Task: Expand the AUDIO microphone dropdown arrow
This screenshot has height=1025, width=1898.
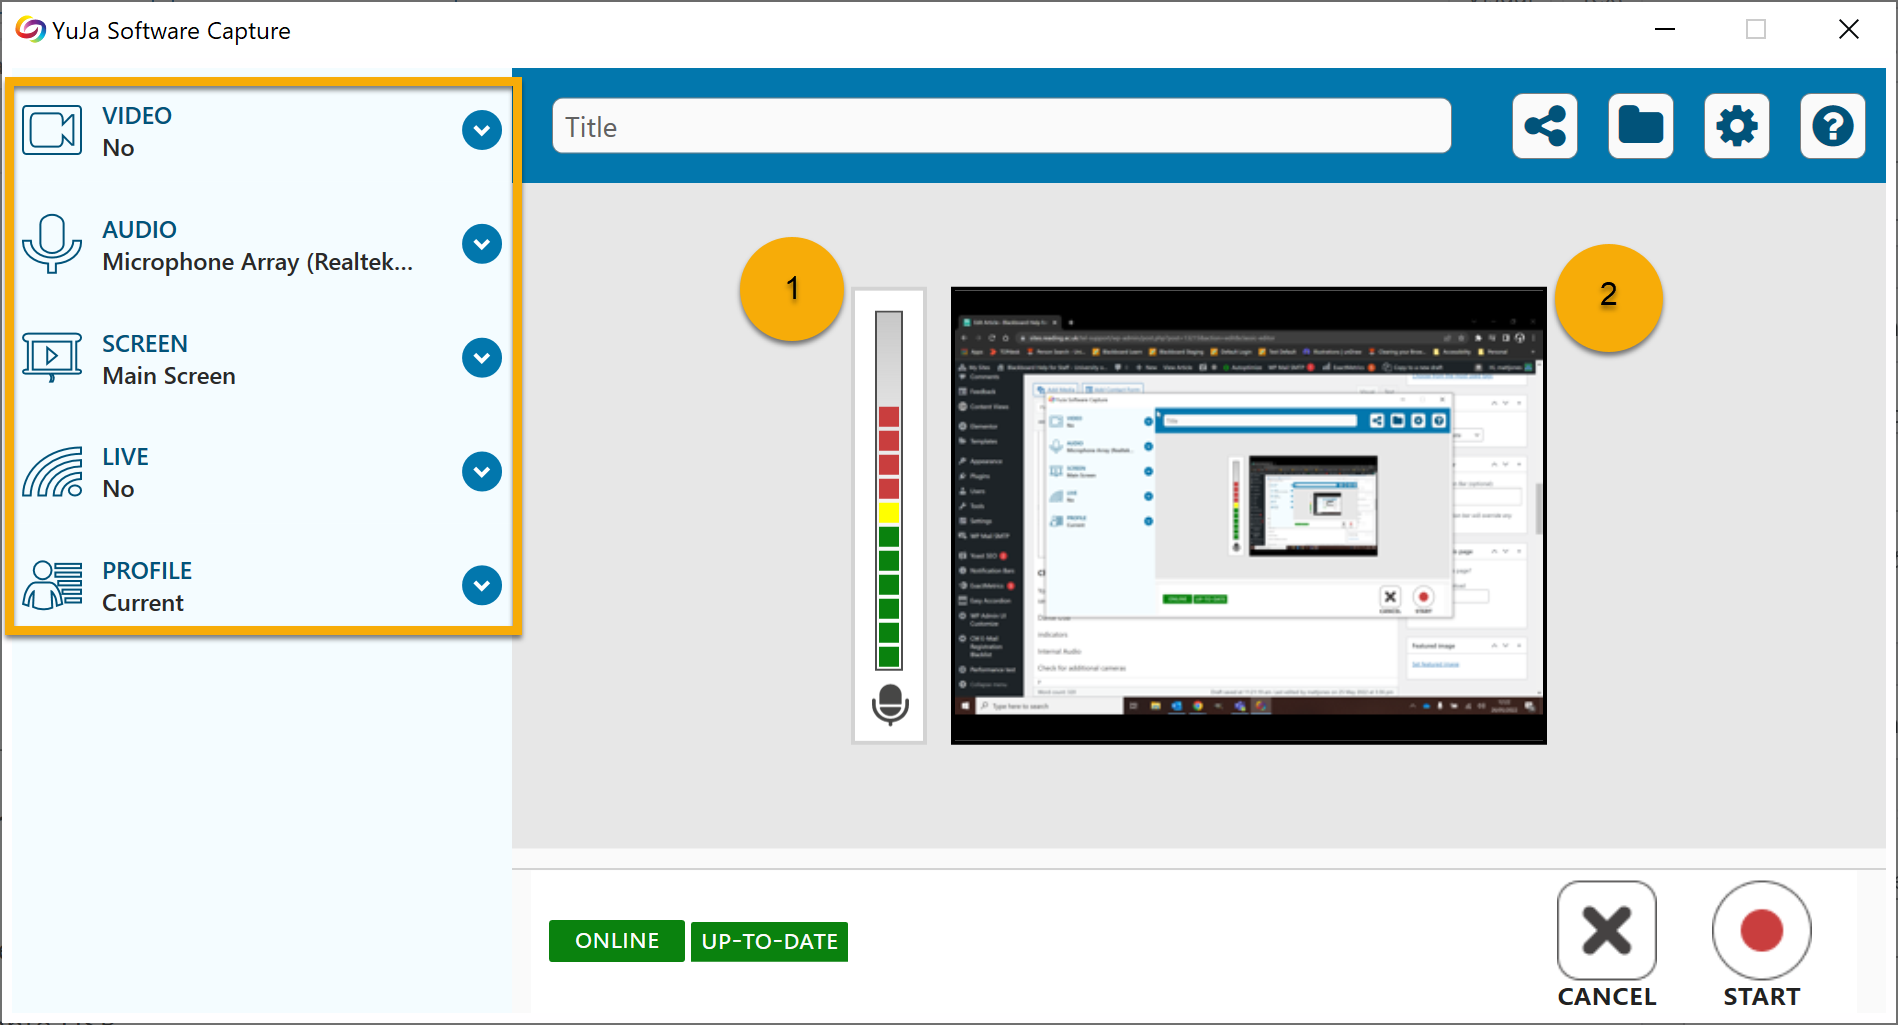Action: (x=482, y=244)
